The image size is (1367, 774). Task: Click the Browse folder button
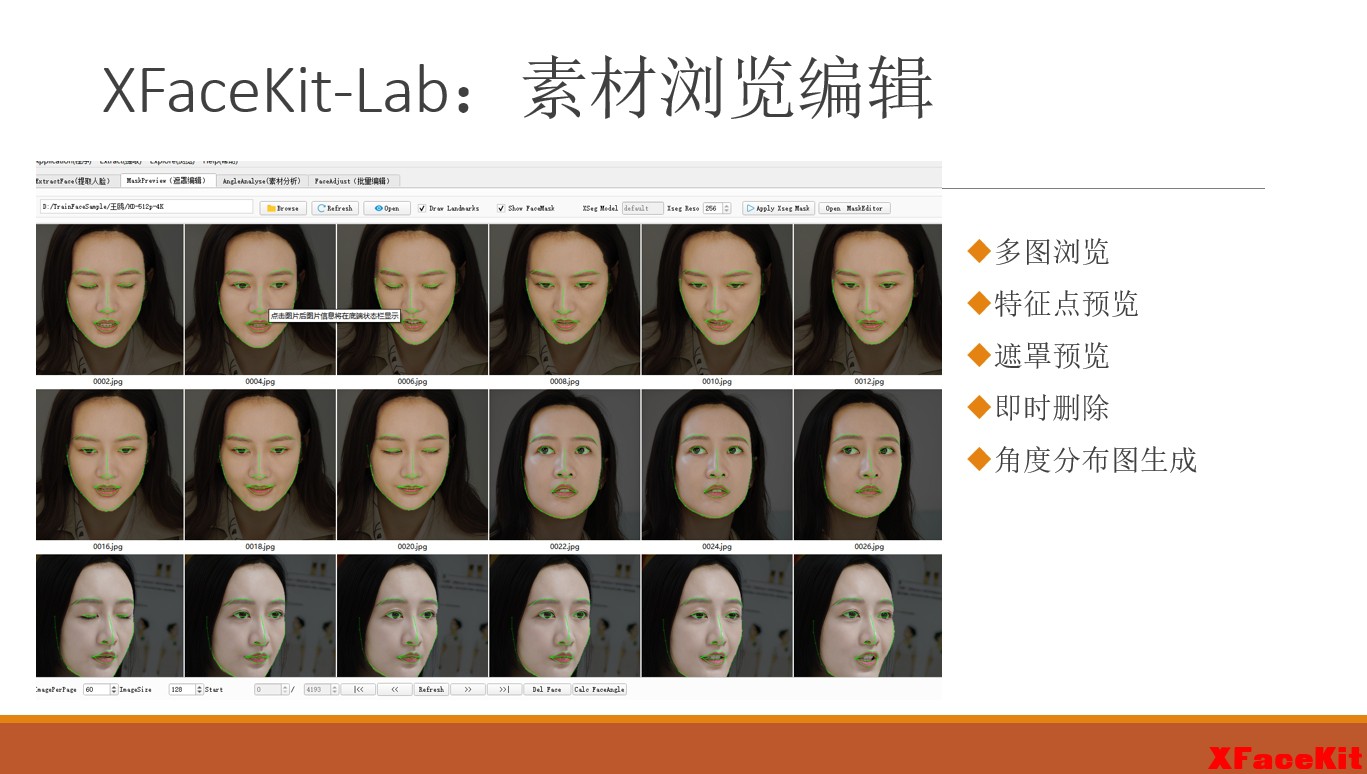283,208
